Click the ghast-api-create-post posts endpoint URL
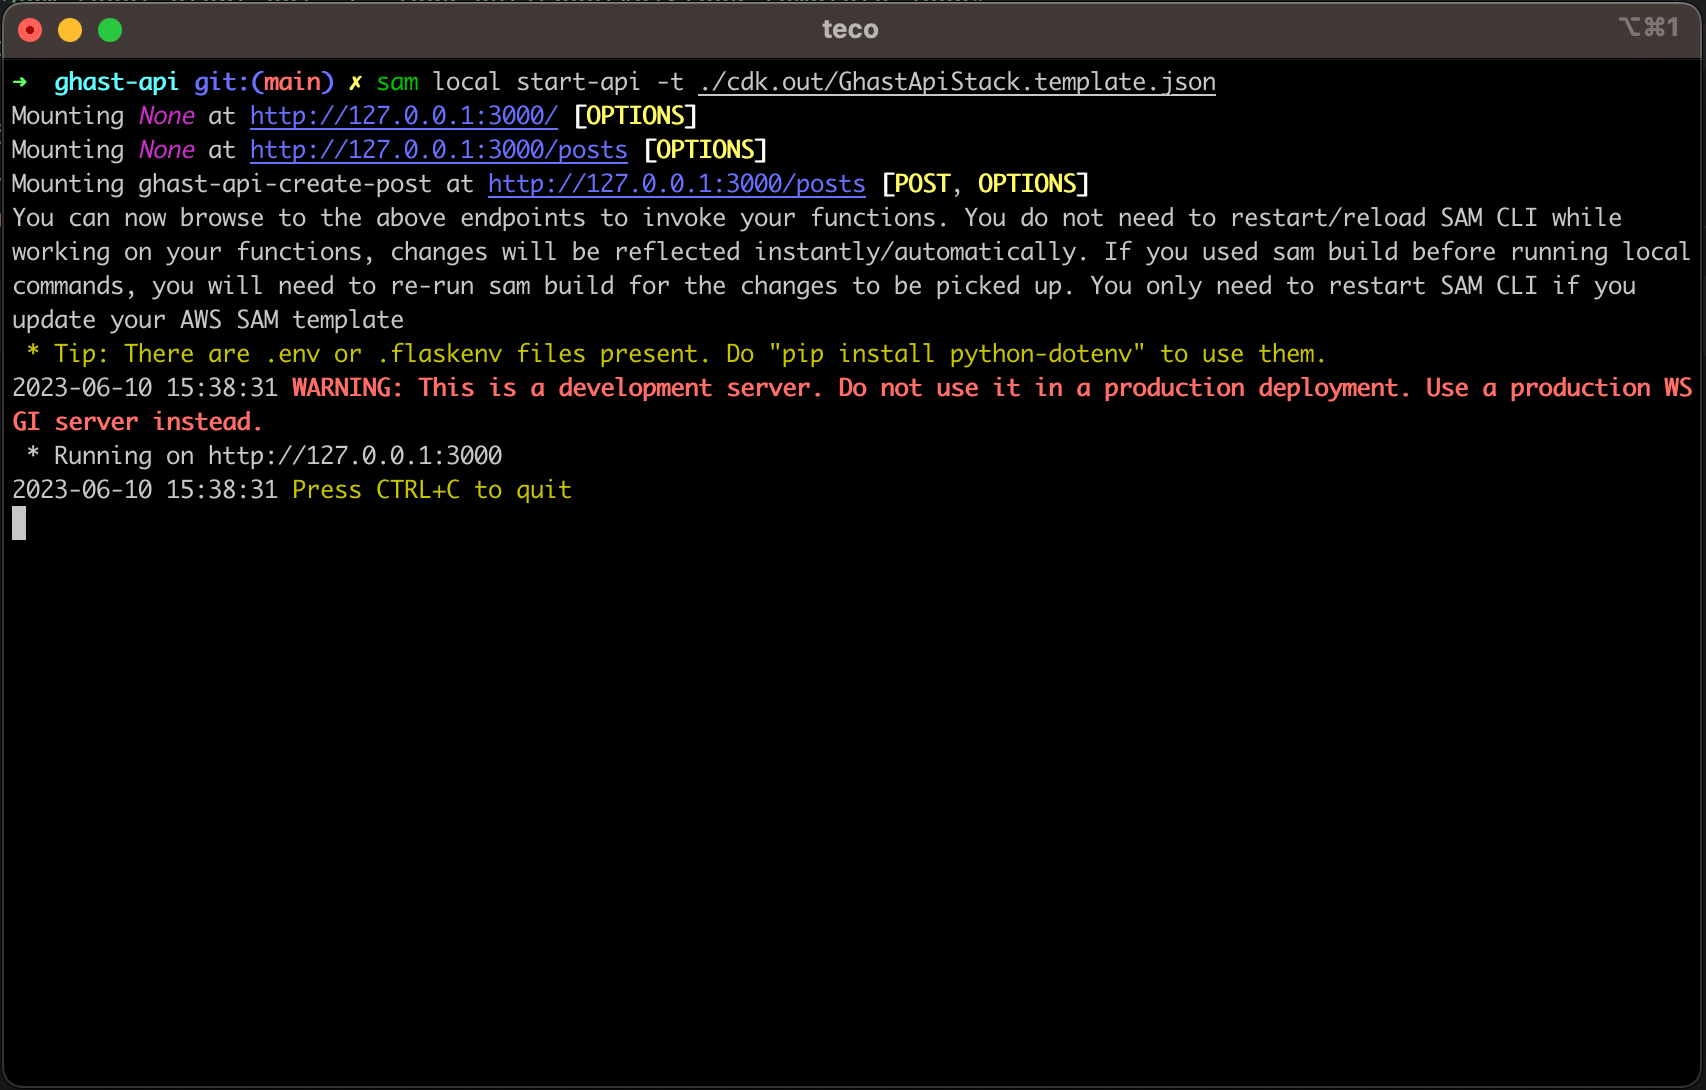This screenshot has height=1090, width=1706. coord(676,183)
